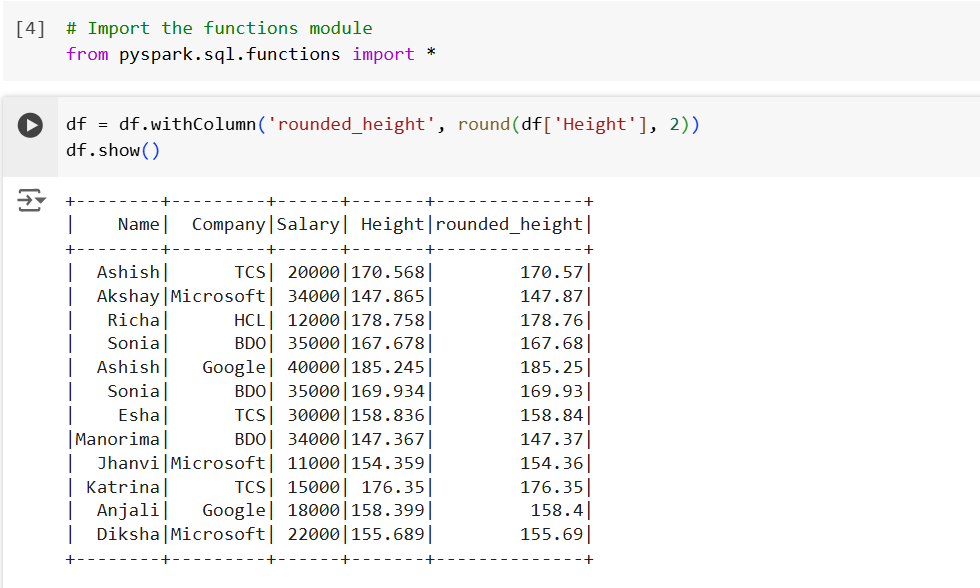Click the 'rounded_height' string in the code

(x=352, y=125)
